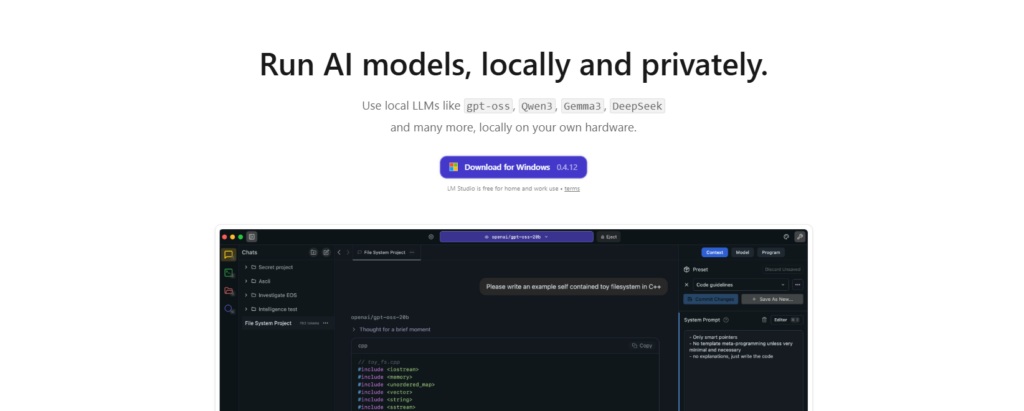Select the green Developer terminal sidebar icon
This screenshot has height=411, width=1024.
229,273
